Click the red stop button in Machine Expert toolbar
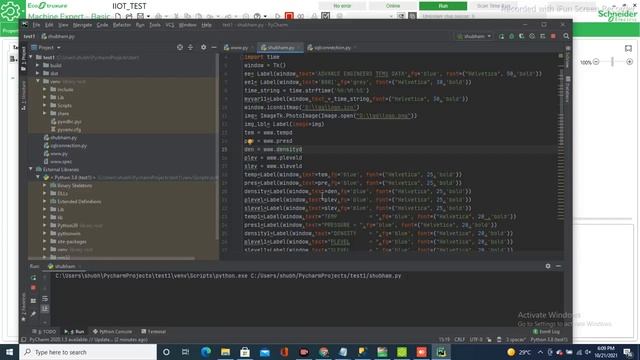The image size is (640, 360). pos(289,16)
